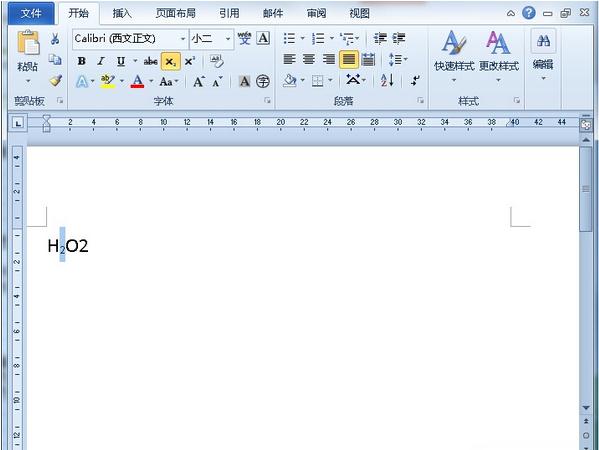Open the 快速样式 gallery
The width and height of the screenshot is (599, 450).
click(x=454, y=57)
